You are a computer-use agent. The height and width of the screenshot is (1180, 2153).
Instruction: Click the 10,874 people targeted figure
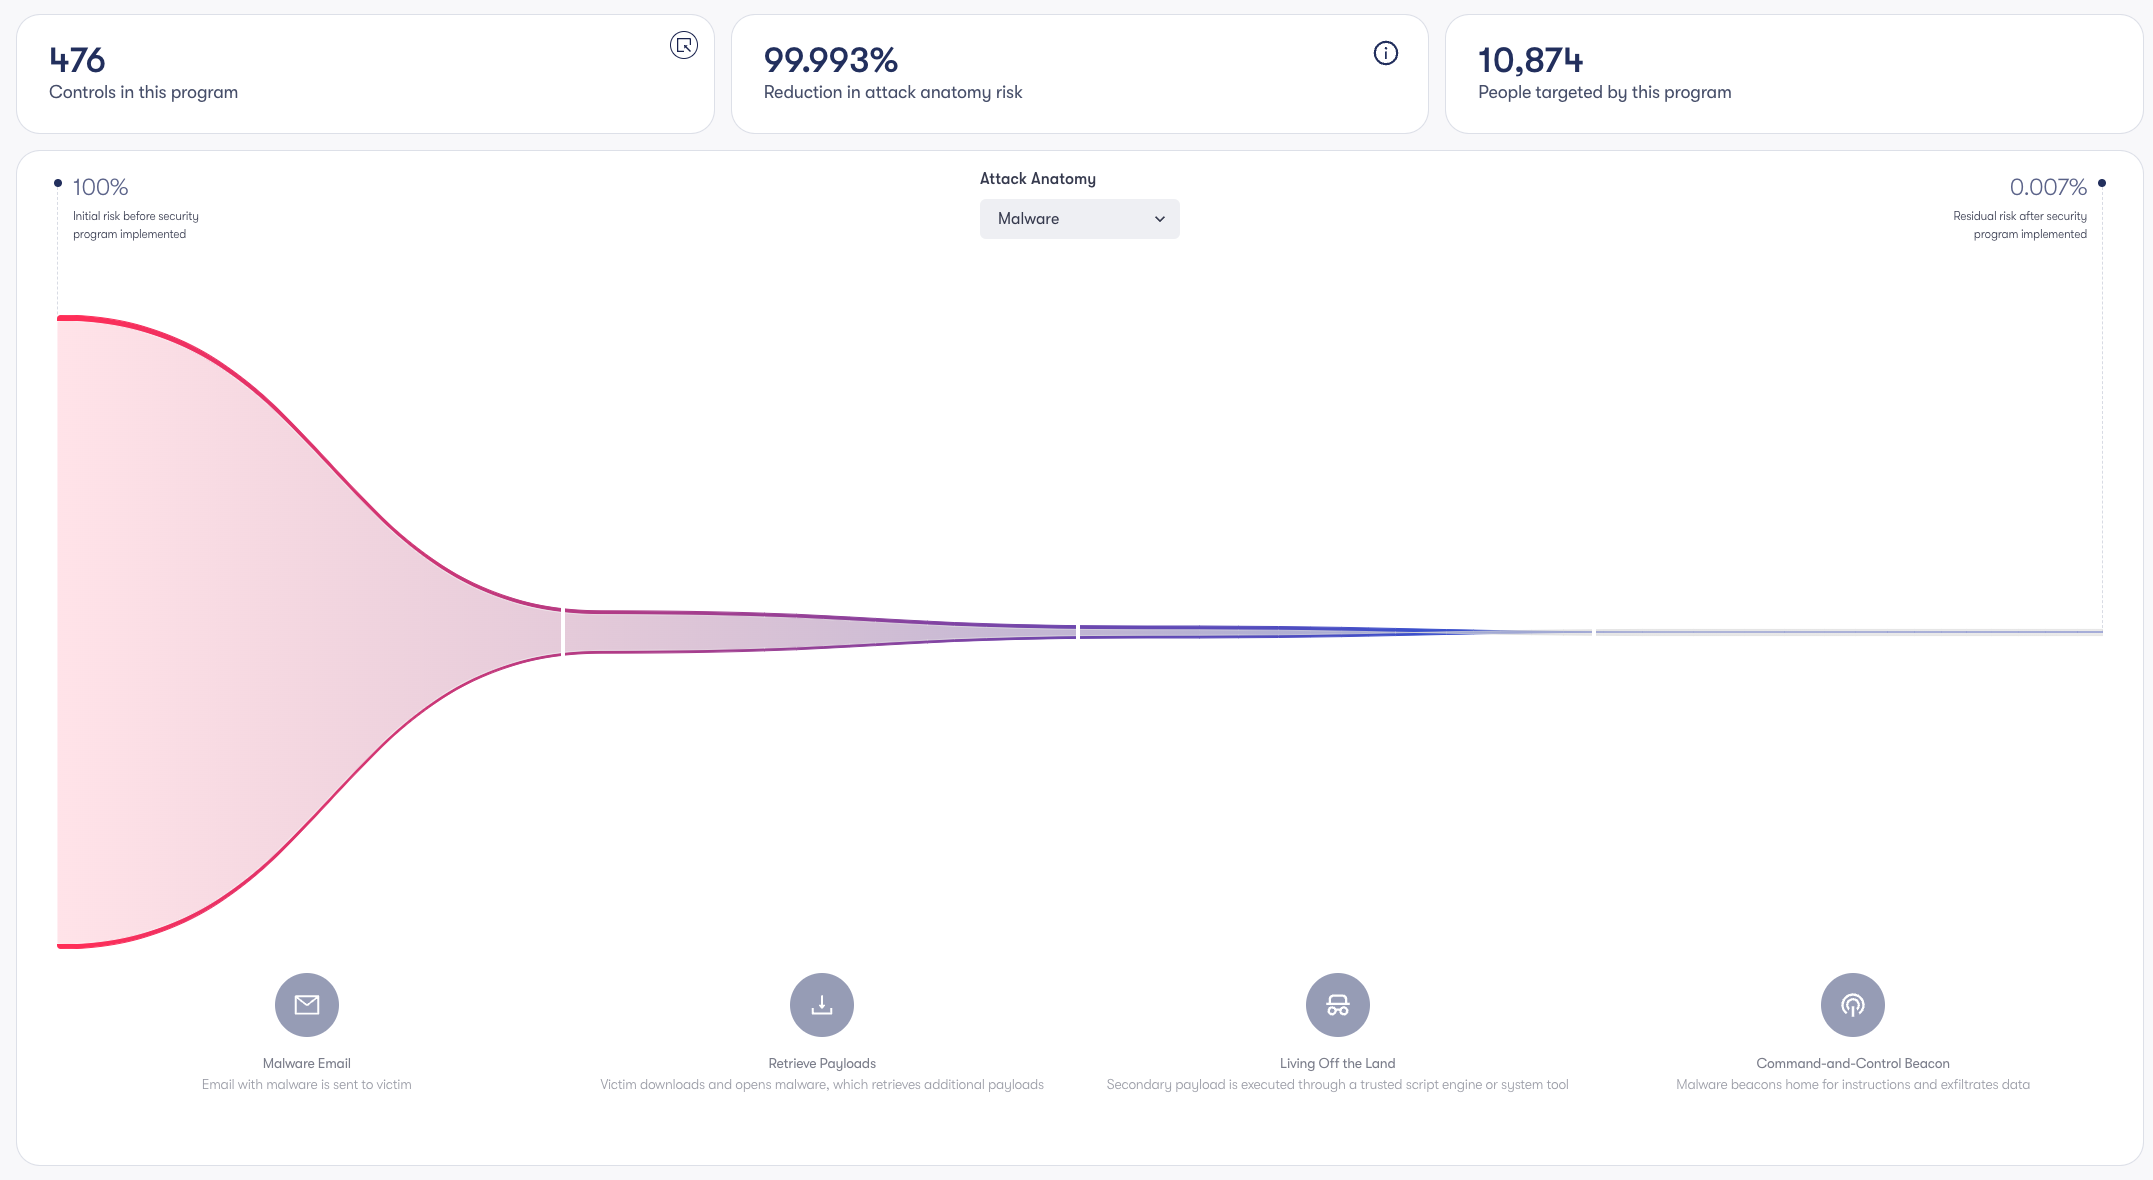[x=1531, y=60]
